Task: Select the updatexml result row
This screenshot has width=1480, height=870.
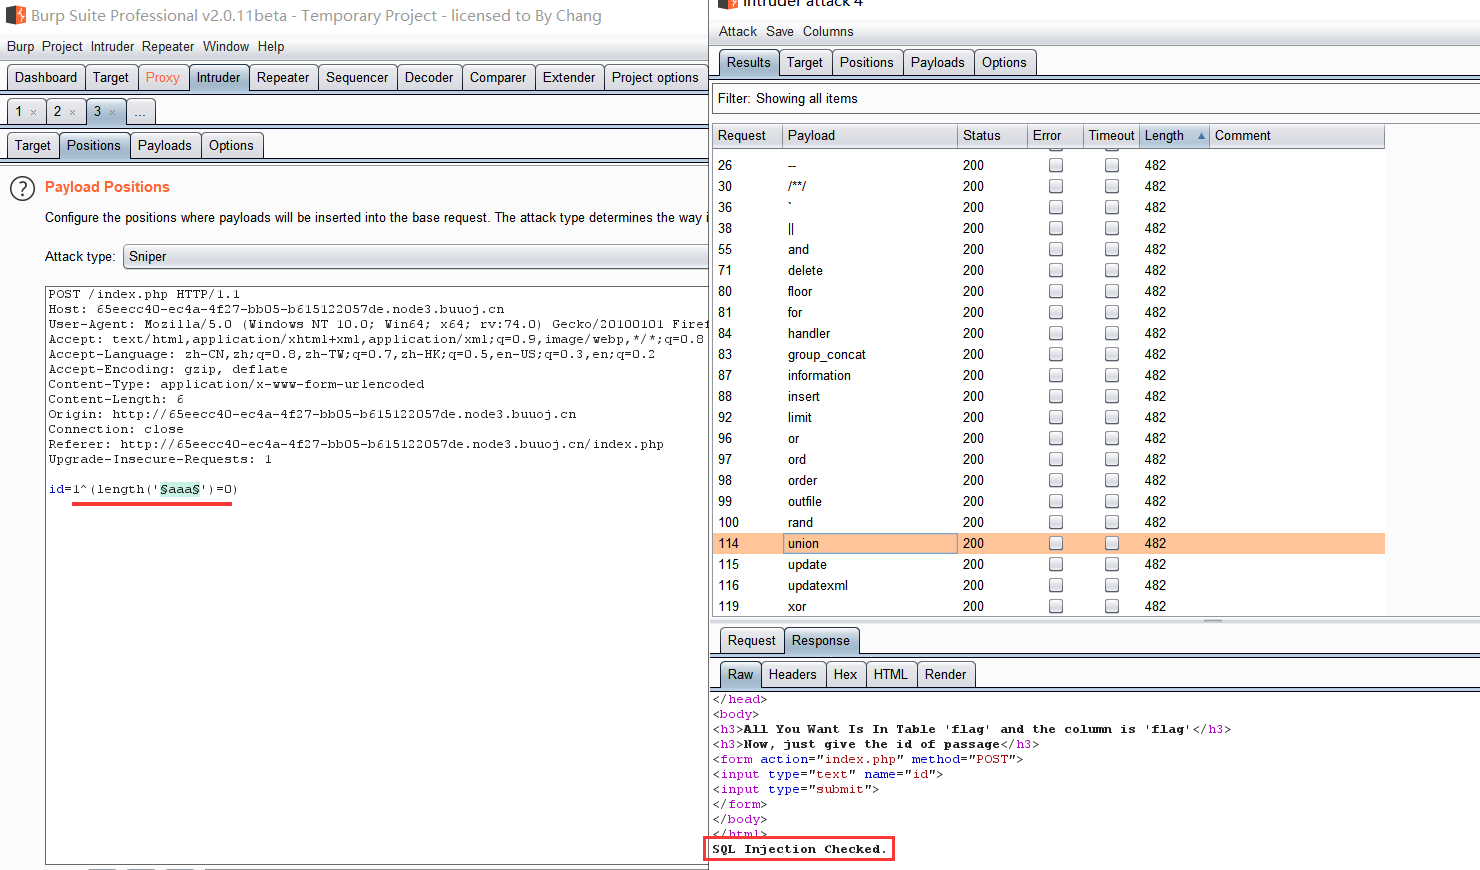Action: coord(1049,585)
